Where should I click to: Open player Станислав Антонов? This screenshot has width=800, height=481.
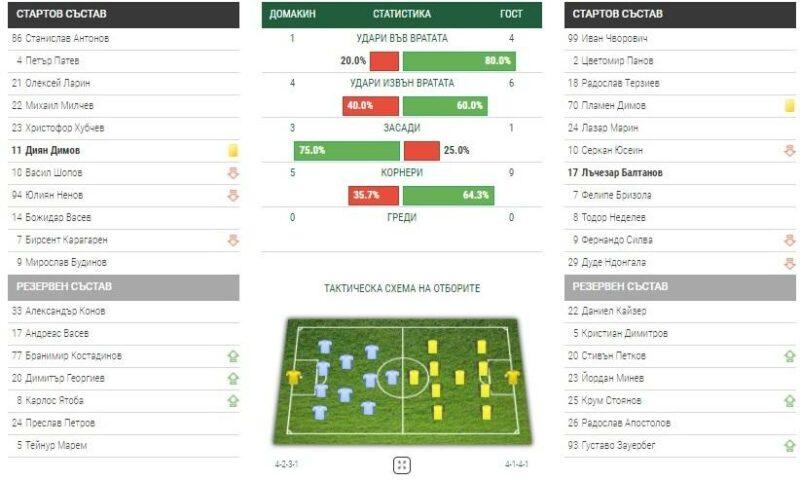[60, 38]
